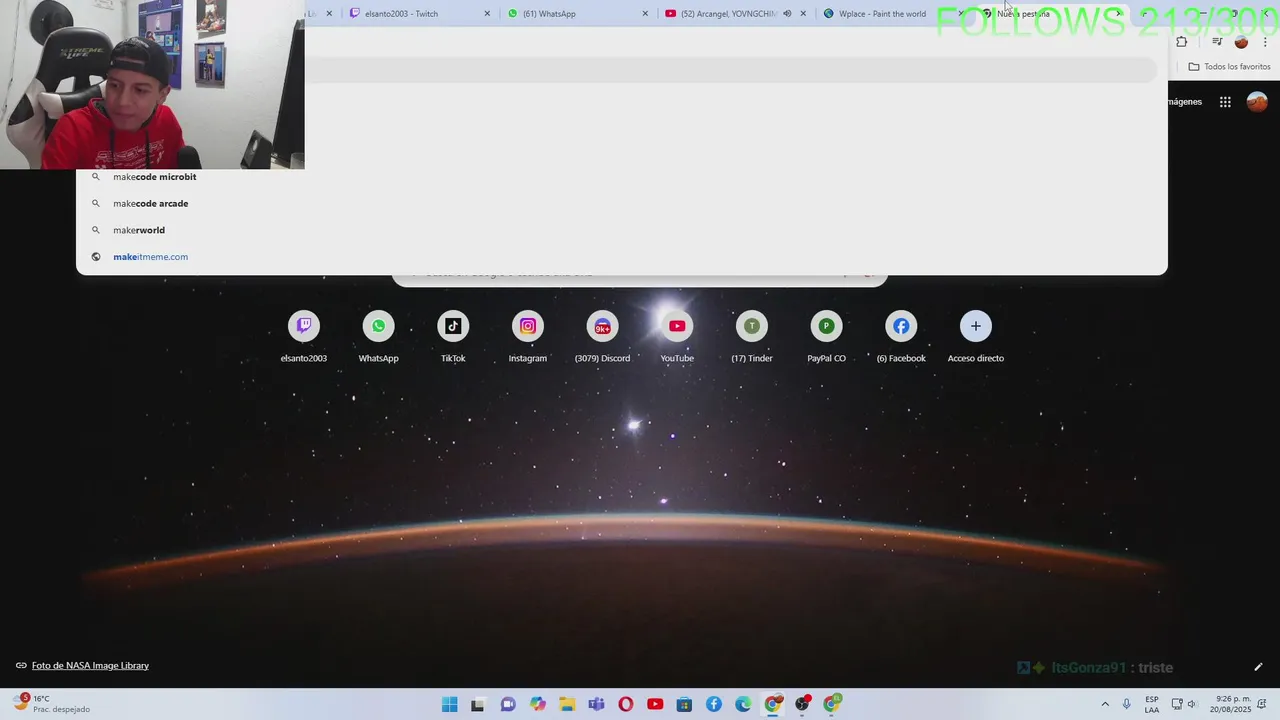Open File Explorer from the taskbar
The width and height of the screenshot is (1280, 720).
pyautogui.click(x=567, y=704)
